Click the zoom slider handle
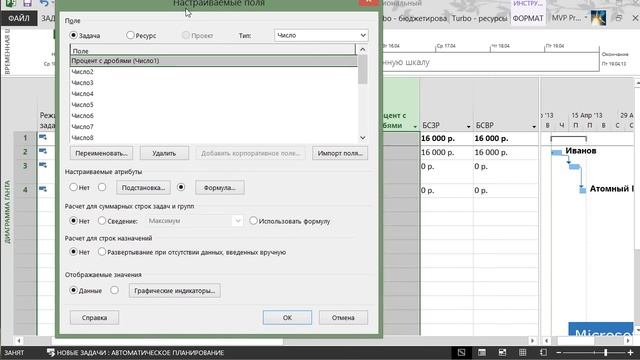 pyautogui.click(x=605, y=352)
